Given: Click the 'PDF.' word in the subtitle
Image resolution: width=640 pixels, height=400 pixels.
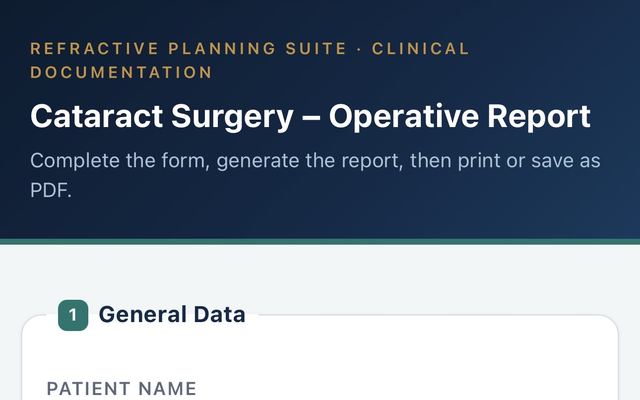Looking at the screenshot, I should tap(51, 190).
